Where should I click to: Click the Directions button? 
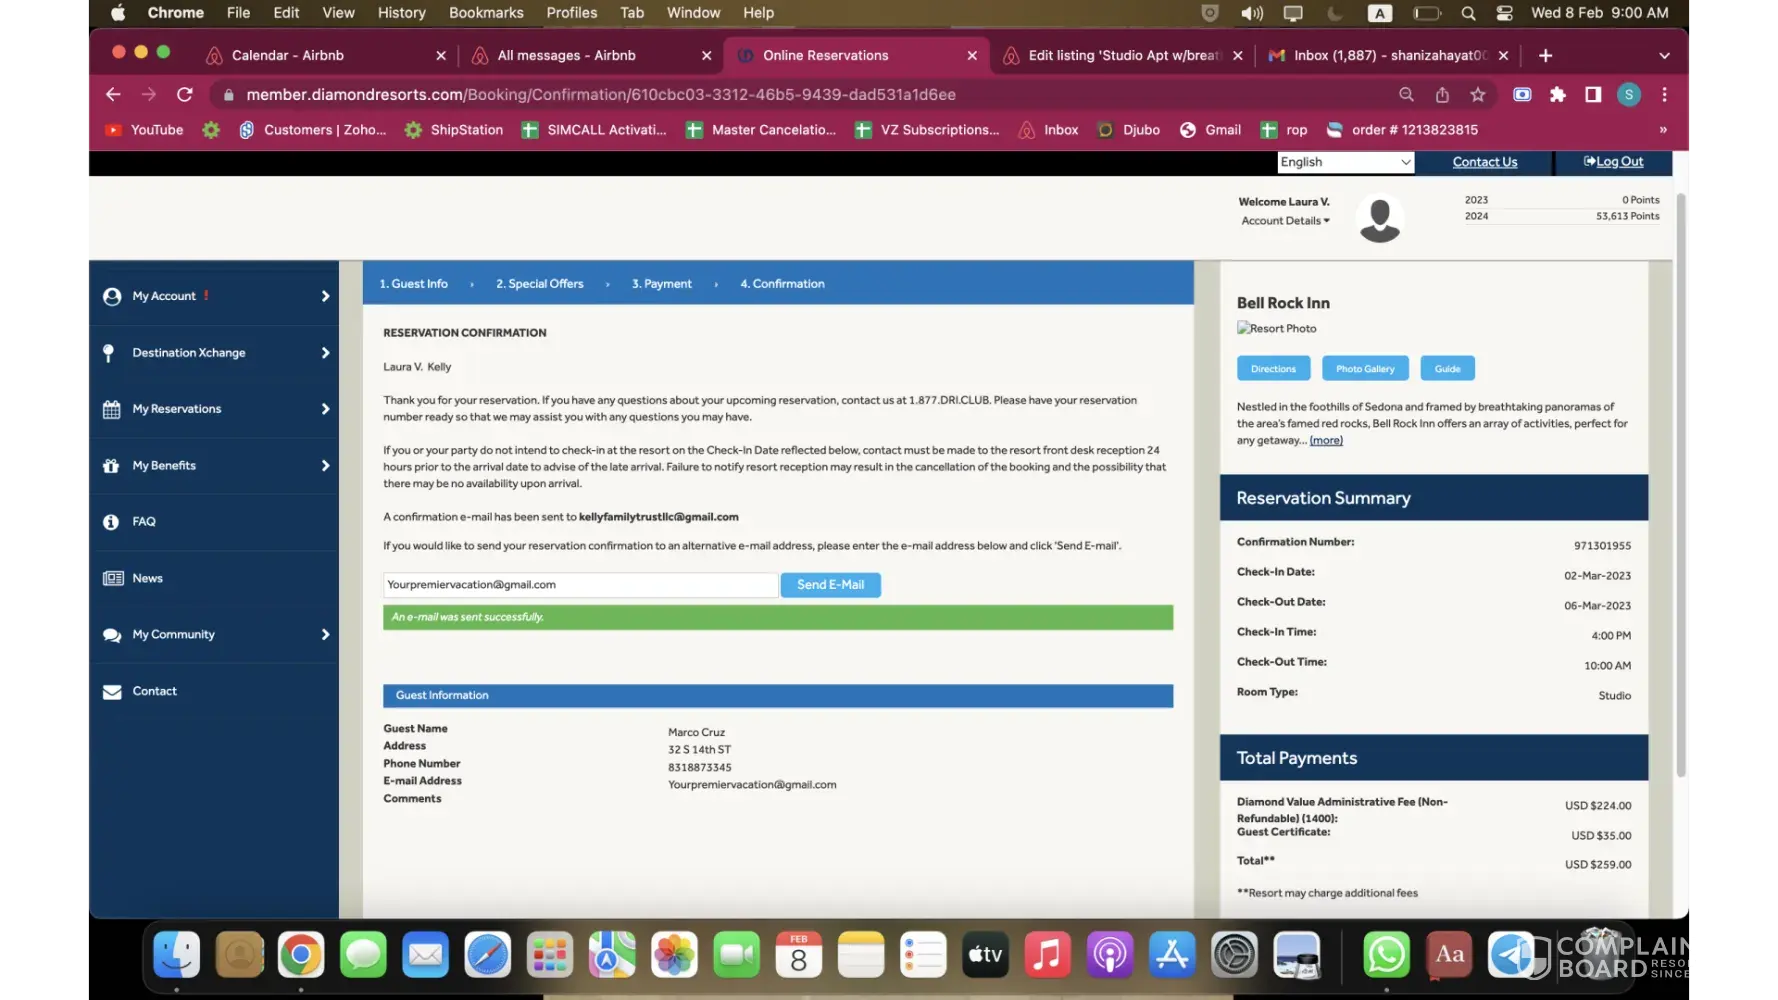(x=1273, y=369)
